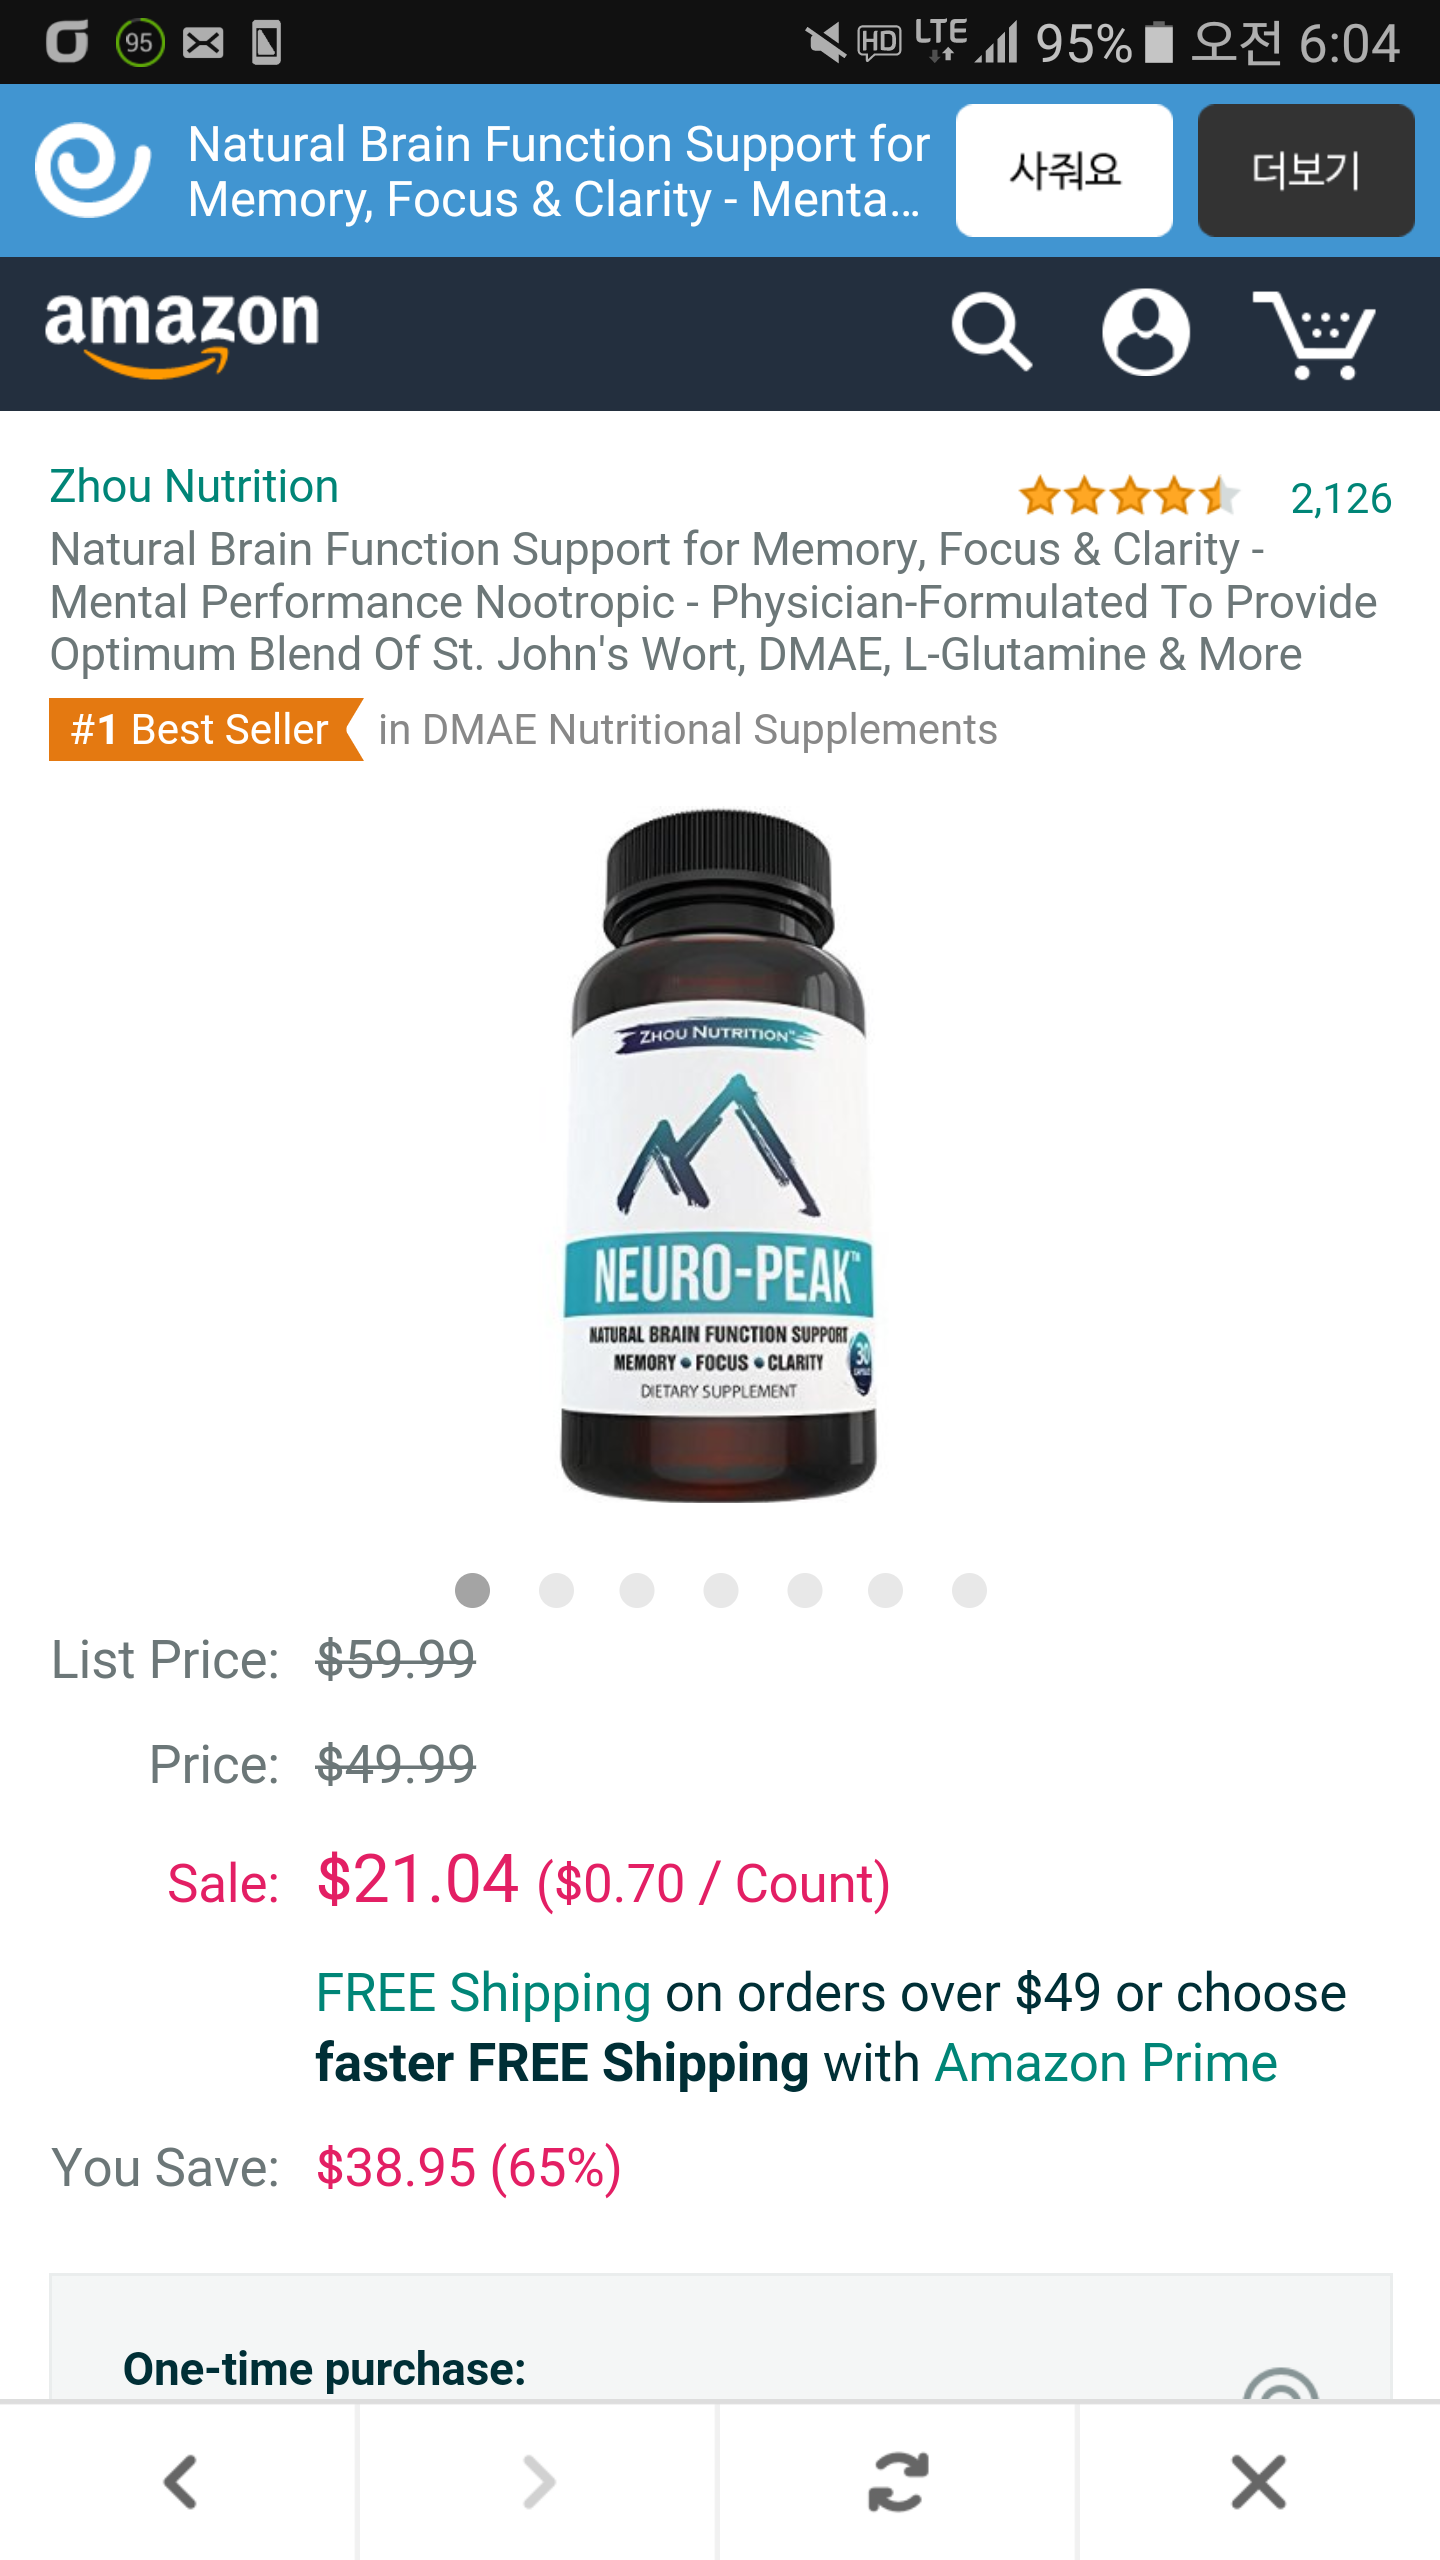
Task: Tap the 사줘요 button
Action: 1064,170
